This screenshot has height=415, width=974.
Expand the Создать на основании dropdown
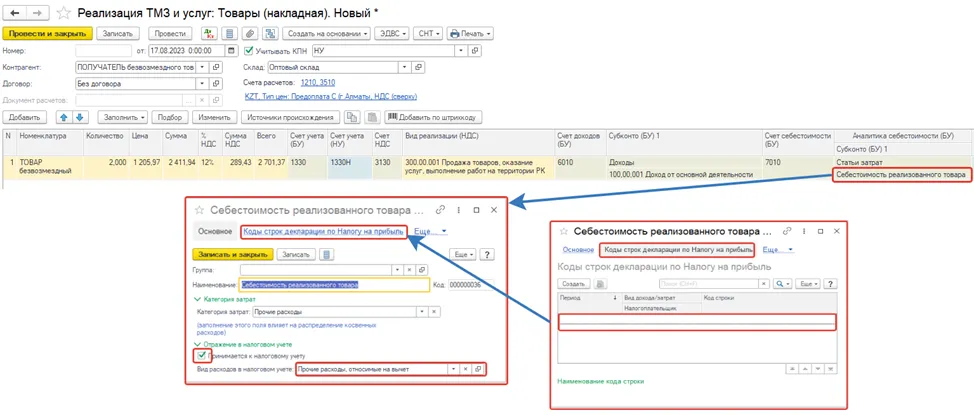tap(327, 34)
